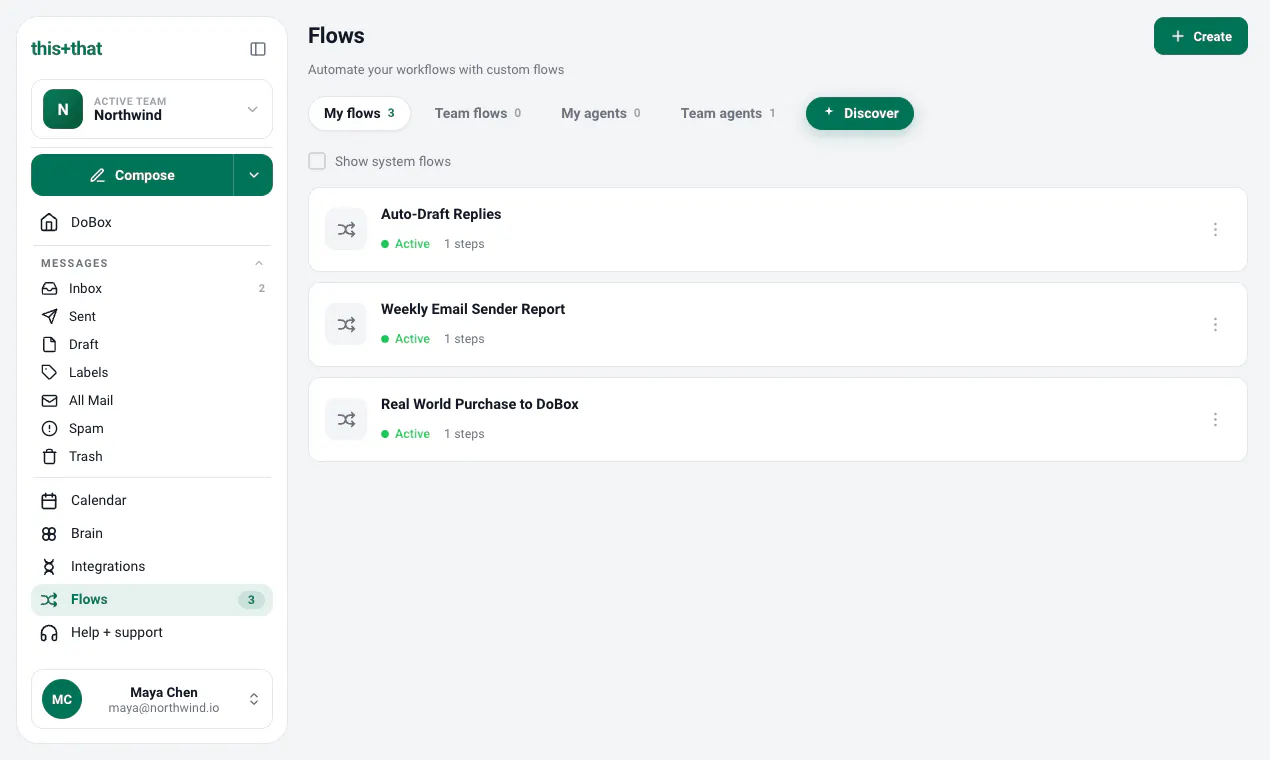Collapse the sidebar using the panel icon

258,49
